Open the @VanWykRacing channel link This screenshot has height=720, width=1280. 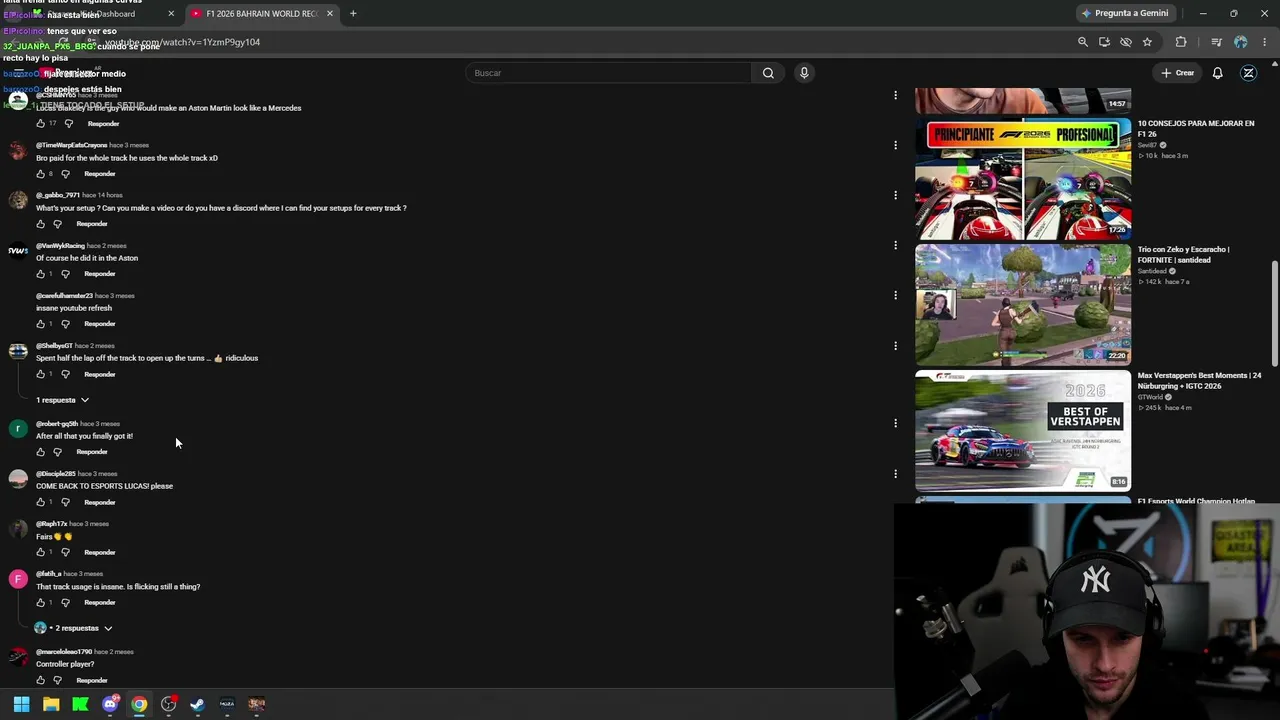(x=61, y=246)
